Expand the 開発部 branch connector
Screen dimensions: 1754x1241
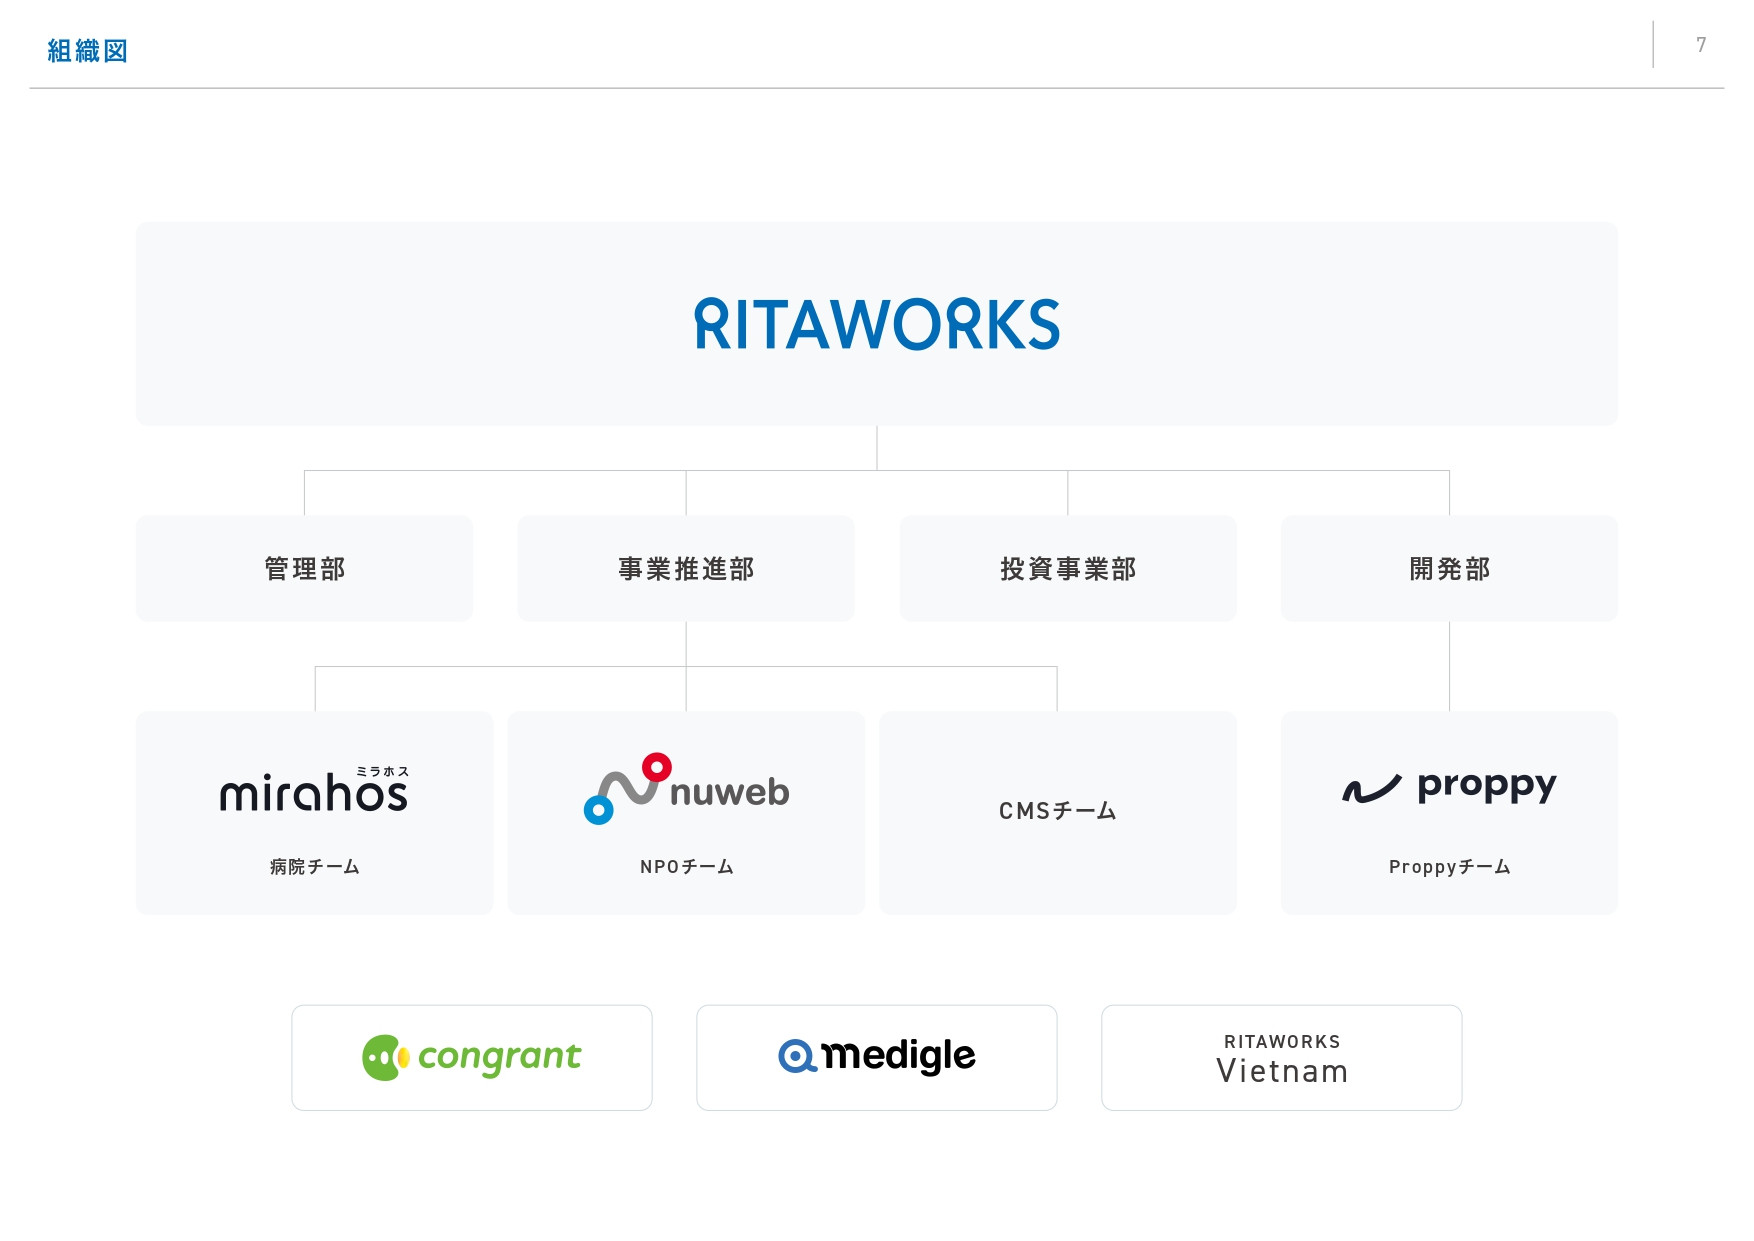click(x=1448, y=665)
